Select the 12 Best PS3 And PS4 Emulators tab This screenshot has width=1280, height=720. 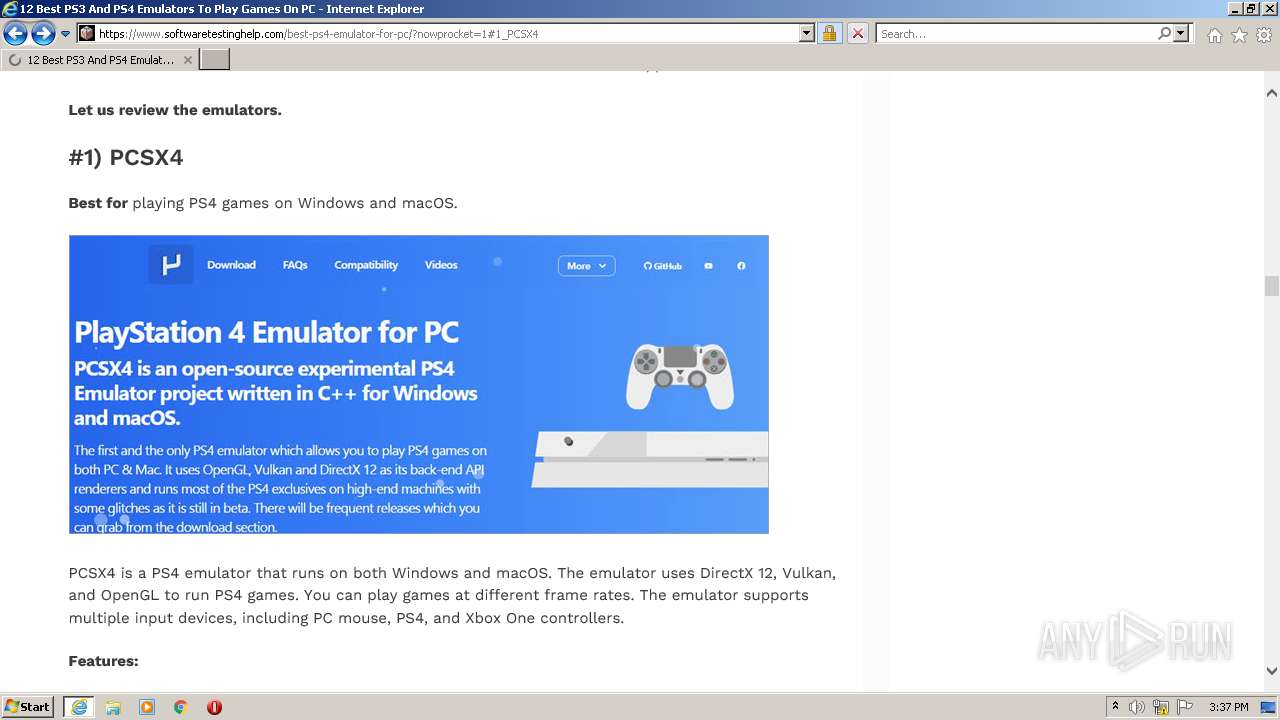pos(100,60)
